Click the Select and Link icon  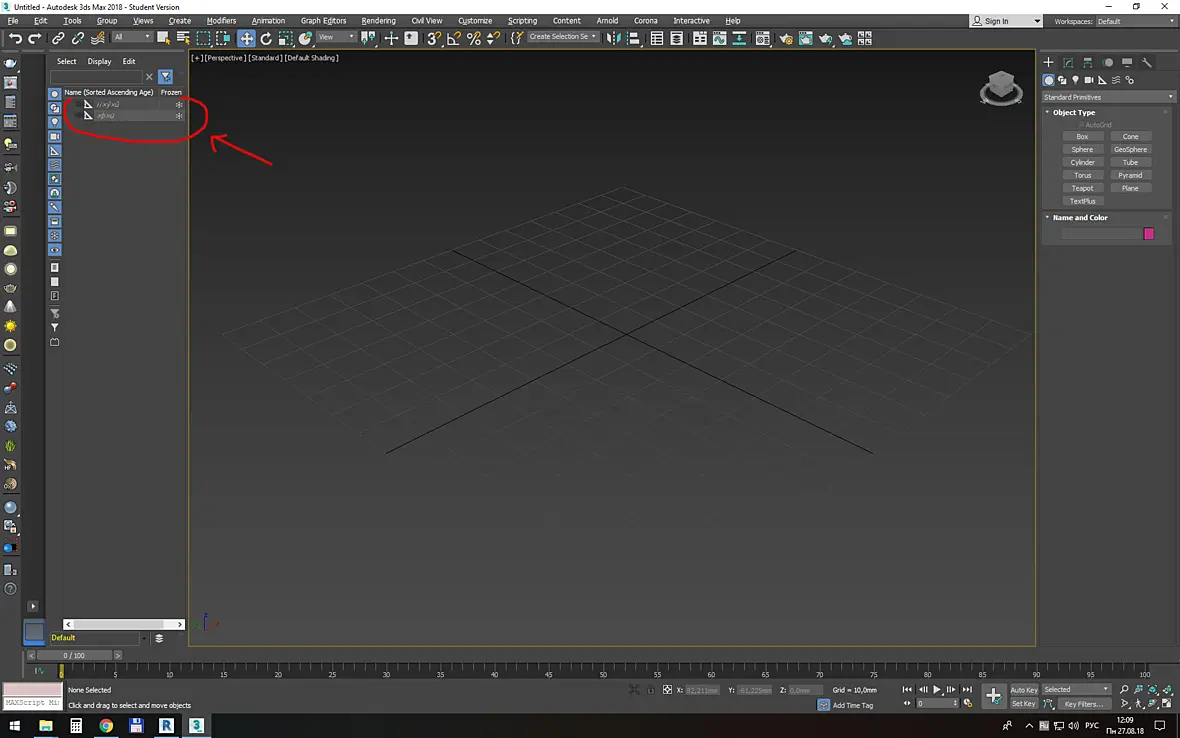[x=58, y=38]
